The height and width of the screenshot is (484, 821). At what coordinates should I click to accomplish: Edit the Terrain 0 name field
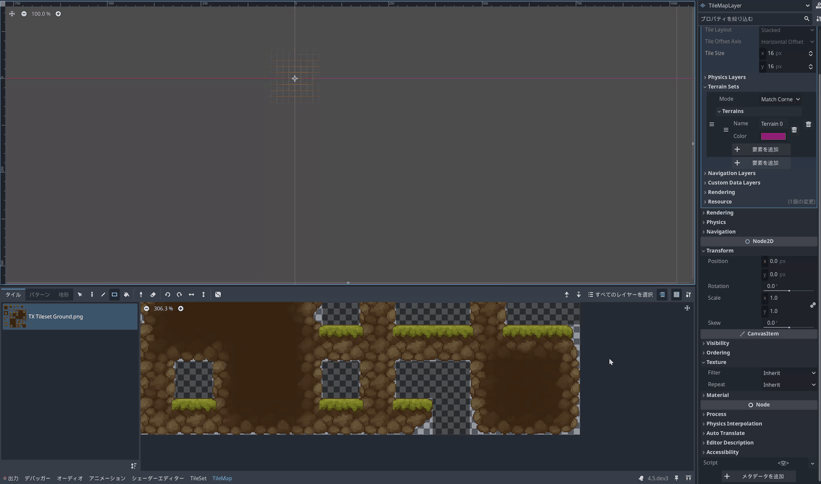click(x=773, y=124)
